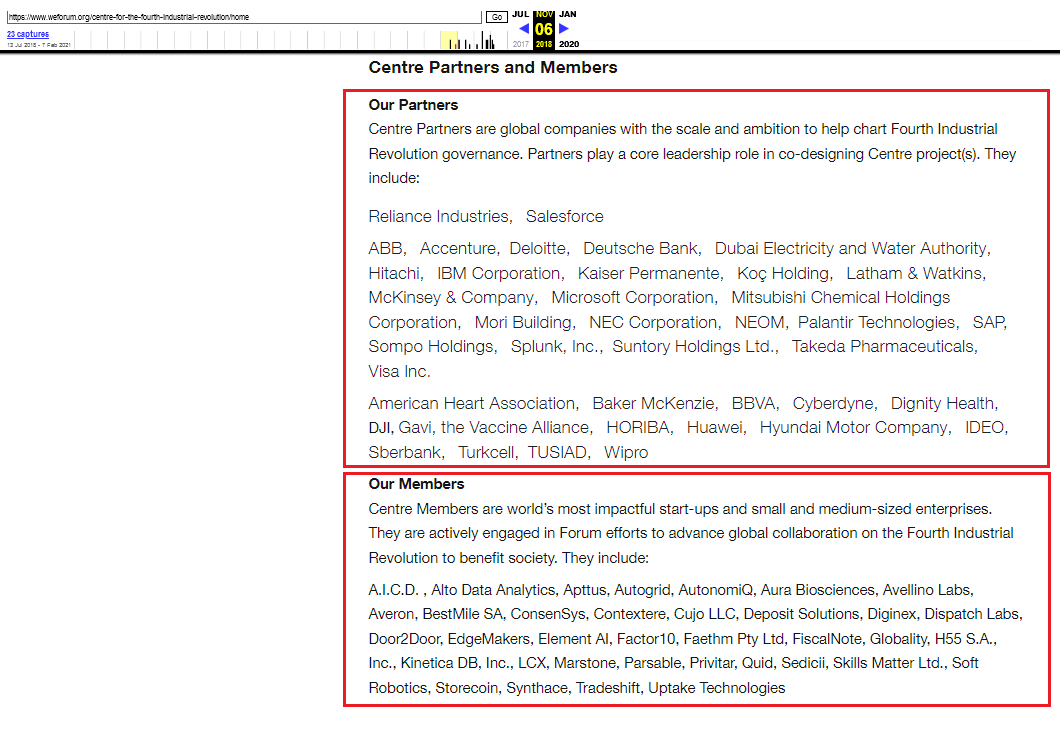Image resolution: width=1060 pixels, height=730 pixels.
Task: Click the NEC Corporation partner name
Action: click(x=653, y=322)
